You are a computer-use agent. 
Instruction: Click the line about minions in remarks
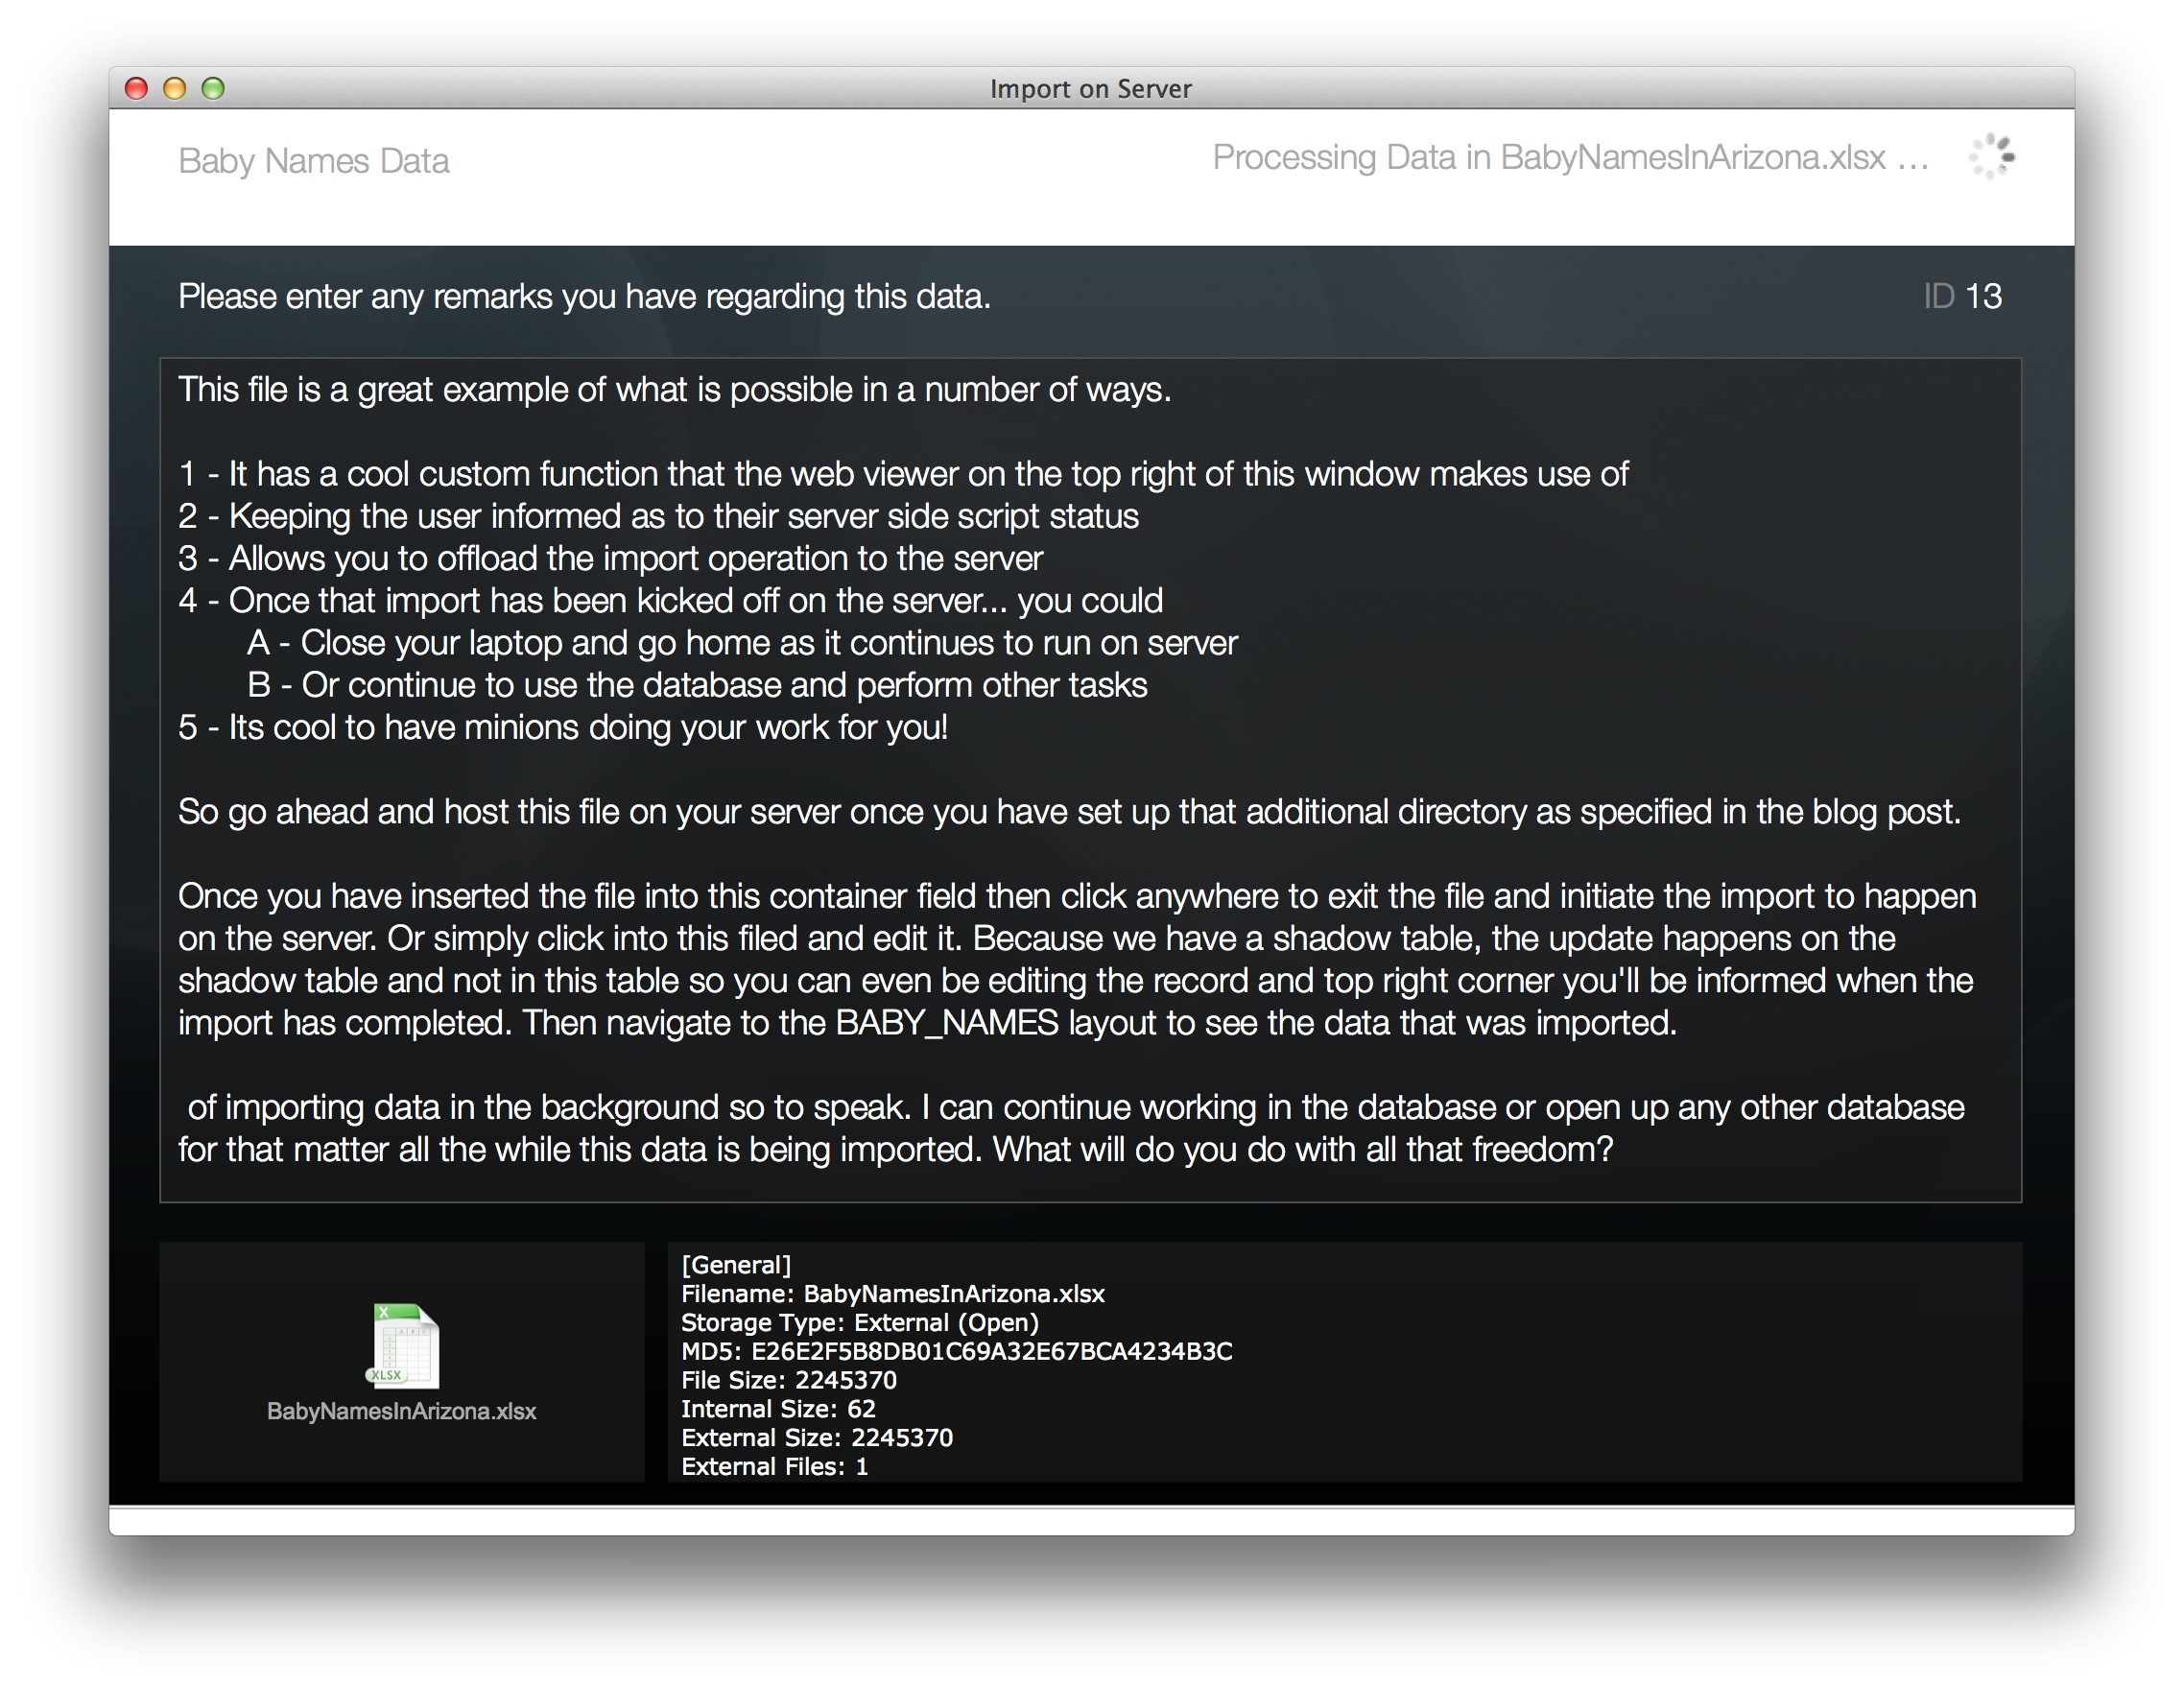pyautogui.click(x=562, y=727)
